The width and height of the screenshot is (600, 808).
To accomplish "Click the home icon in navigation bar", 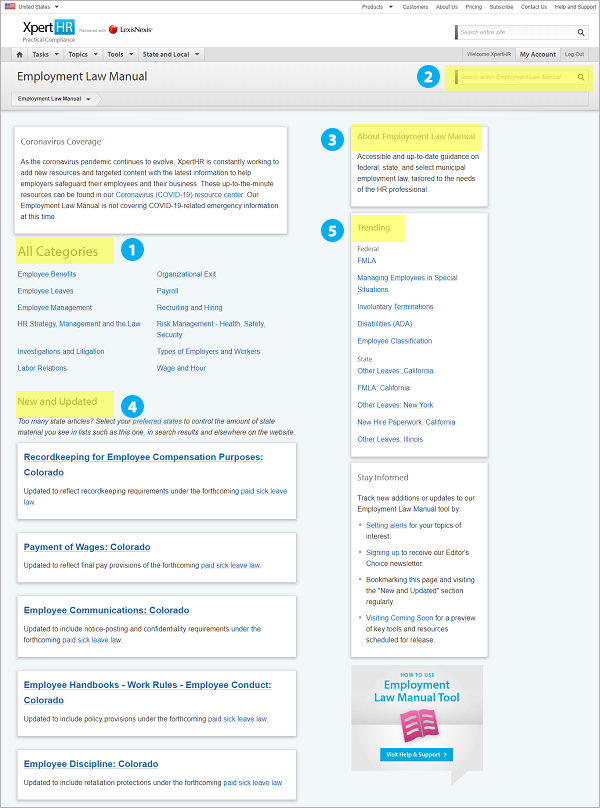I will point(20,54).
